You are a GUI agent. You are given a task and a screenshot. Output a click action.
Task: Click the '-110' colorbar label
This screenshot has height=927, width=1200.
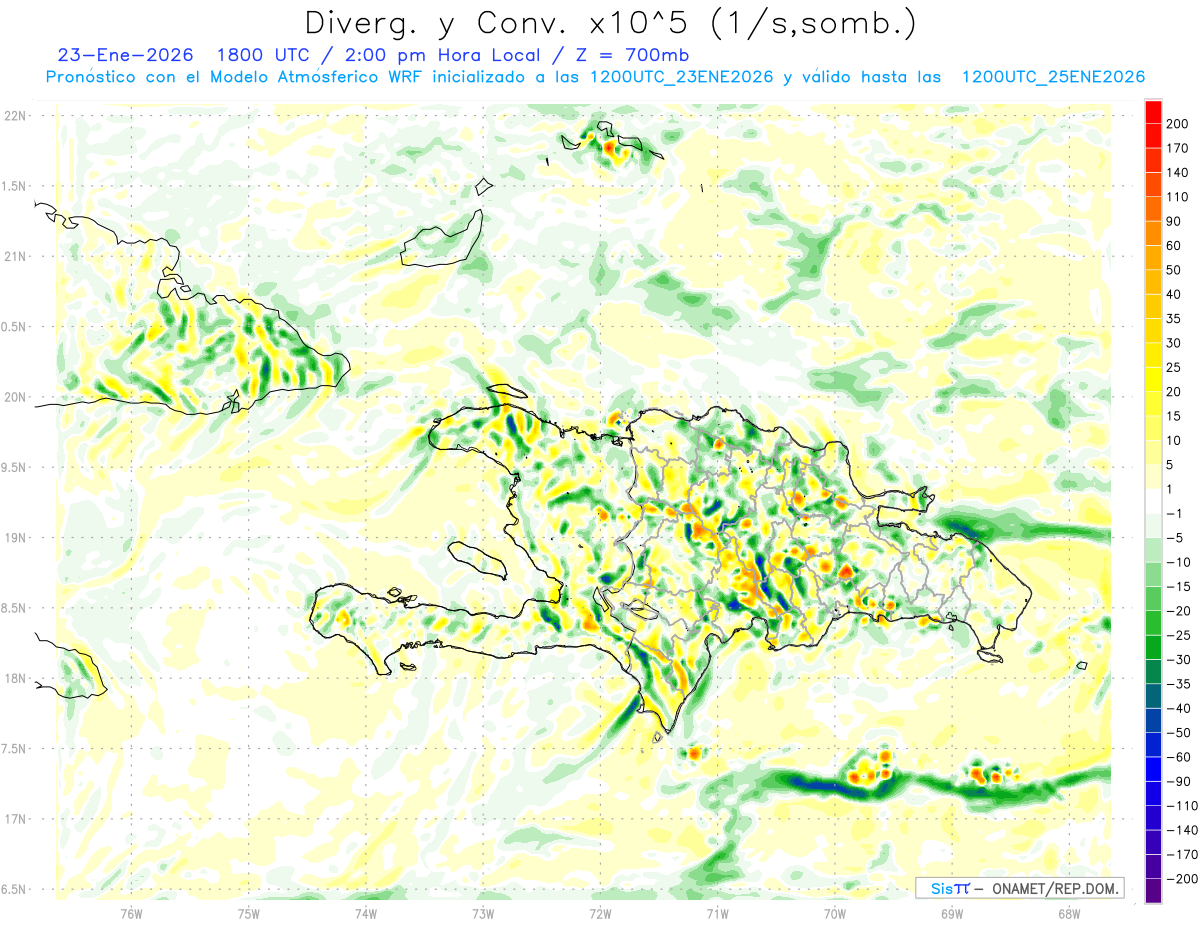(x=1182, y=806)
